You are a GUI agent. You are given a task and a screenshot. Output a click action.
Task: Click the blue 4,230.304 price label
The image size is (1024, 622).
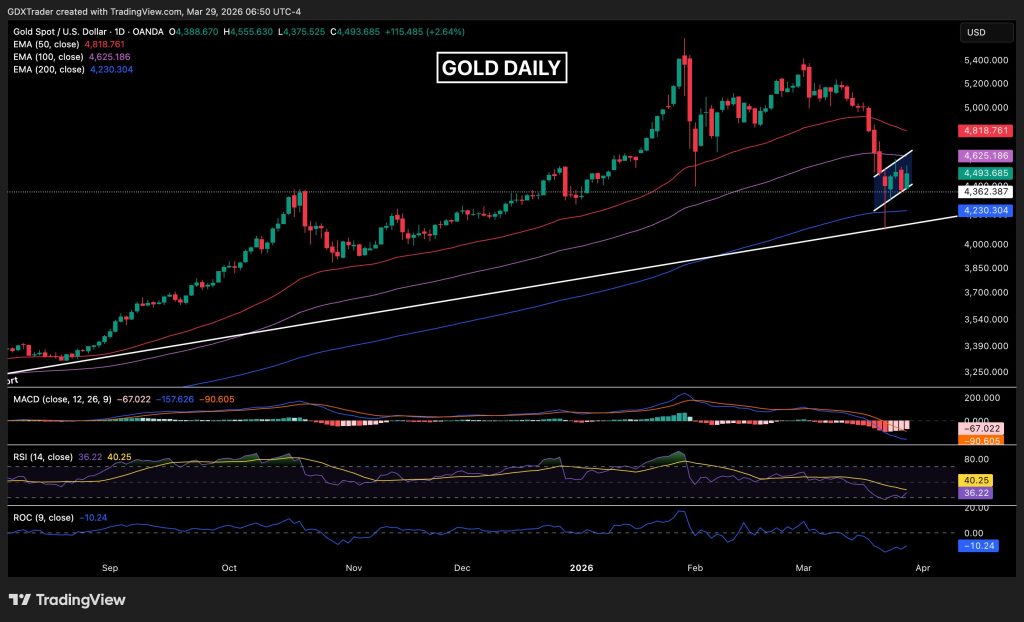tap(985, 211)
